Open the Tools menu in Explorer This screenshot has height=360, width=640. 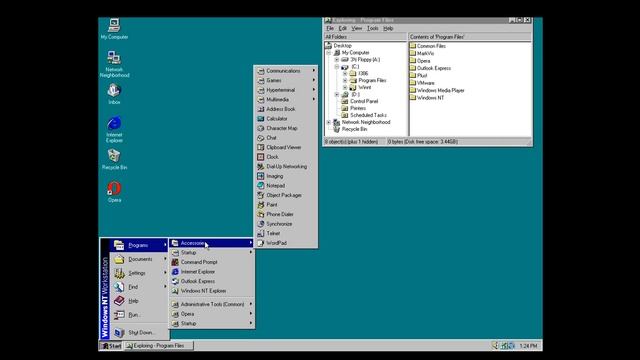(372, 28)
